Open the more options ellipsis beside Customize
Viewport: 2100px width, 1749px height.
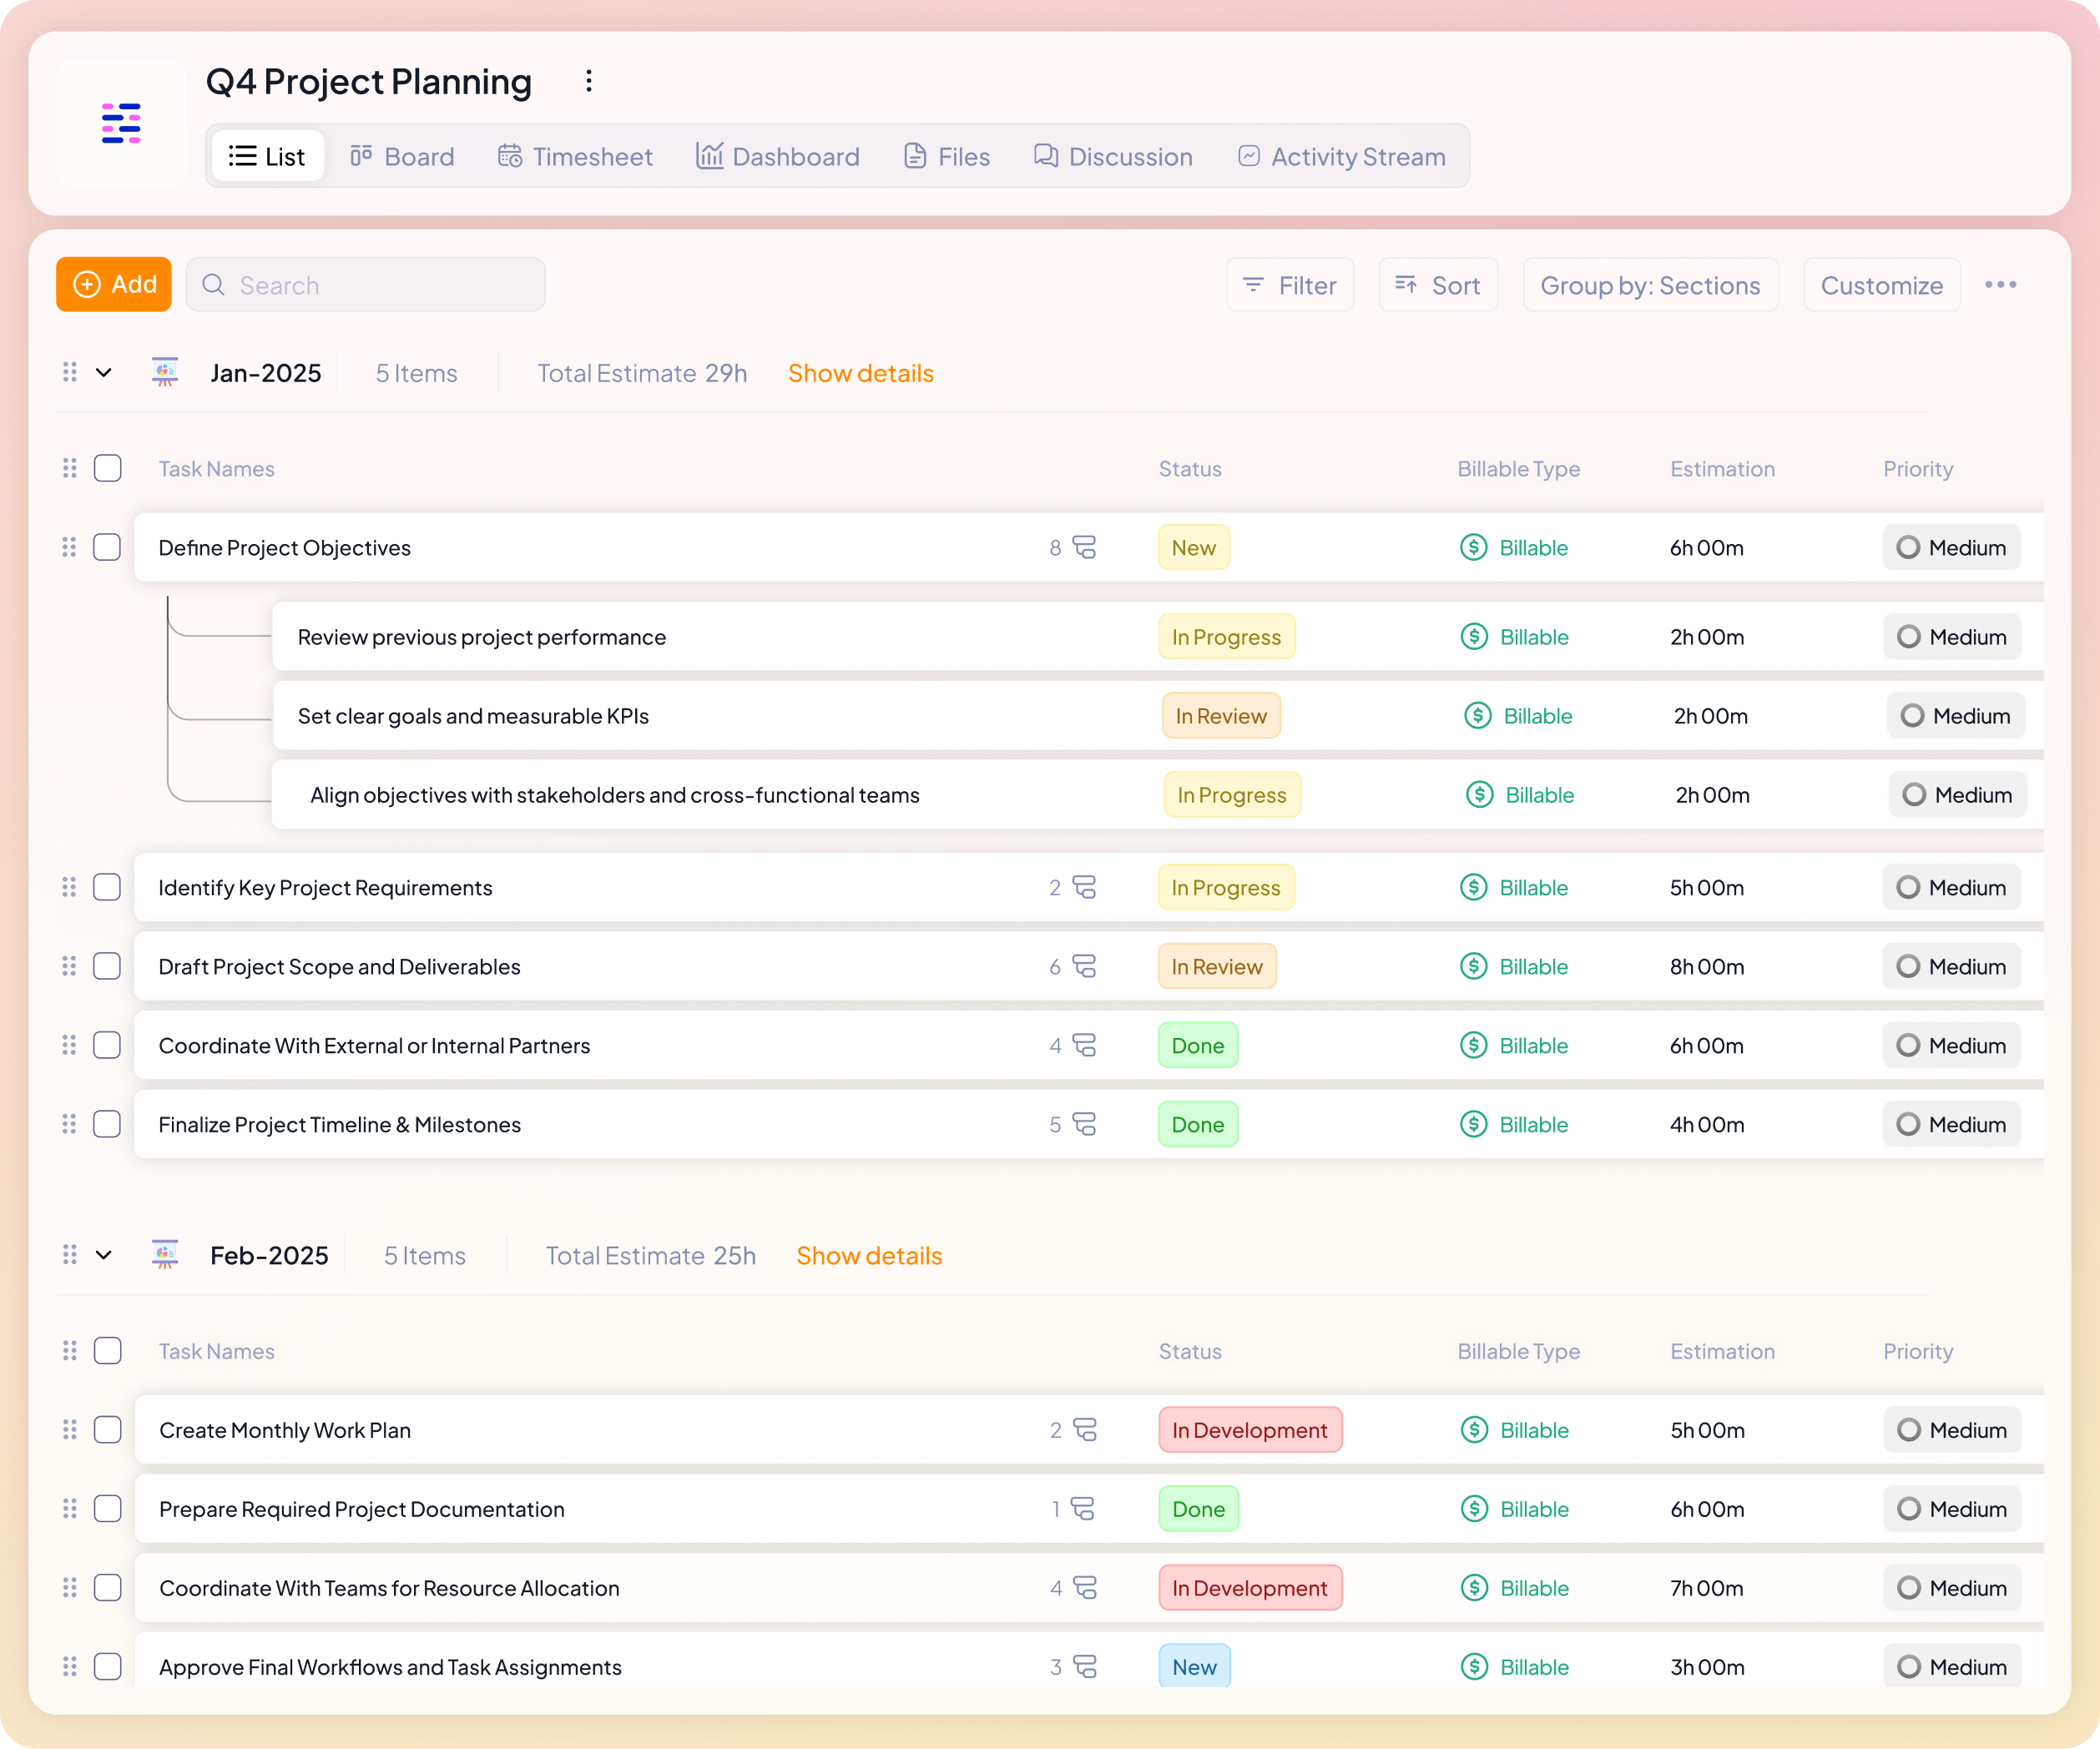[2001, 284]
